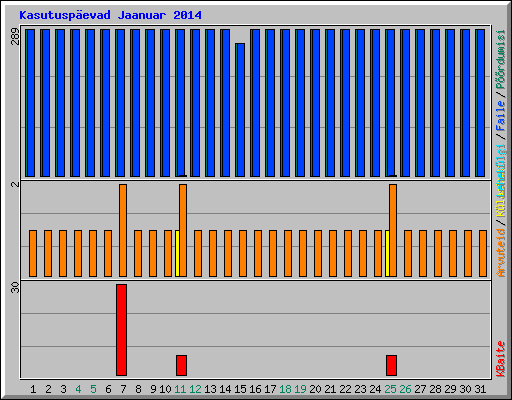Image resolution: width=512 pixels, height=400 pixels.
Task: Click the tall red KBaite bar for day 7
Action: (x=121, y=330)
